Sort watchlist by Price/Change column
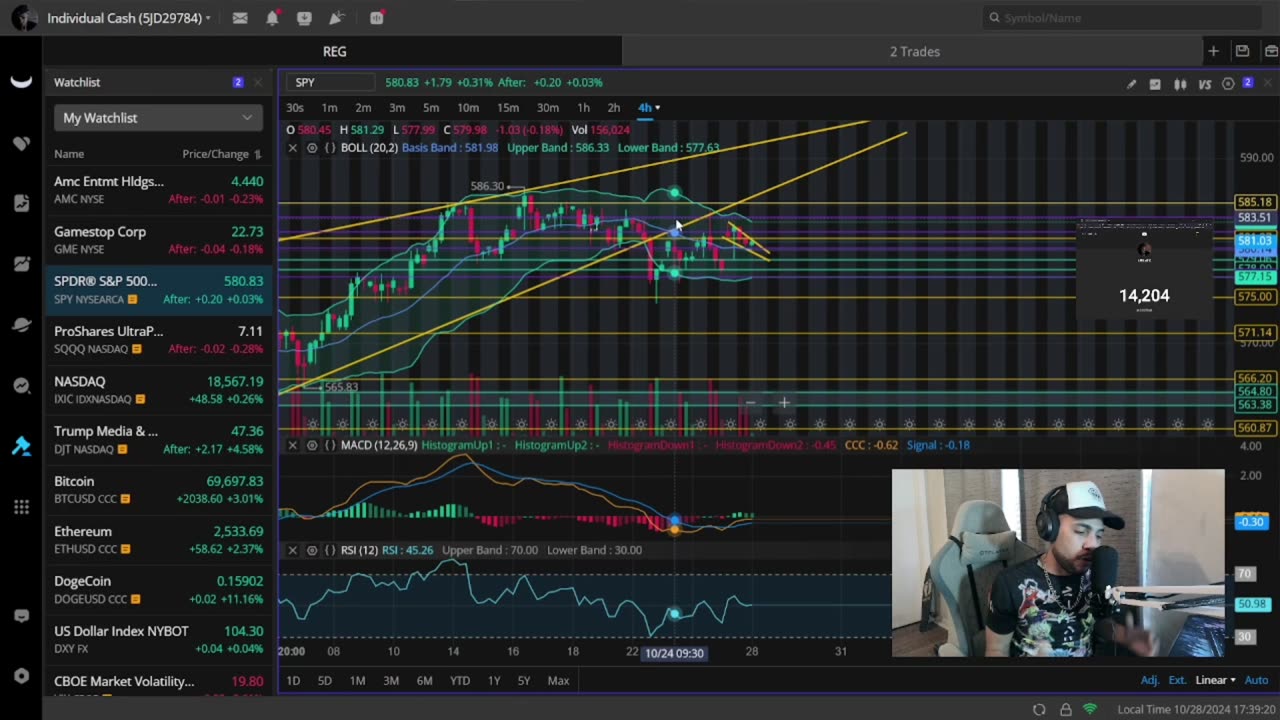Image resolution: width=1280 pixels, height=720 pixels. (x=222, y=154)
